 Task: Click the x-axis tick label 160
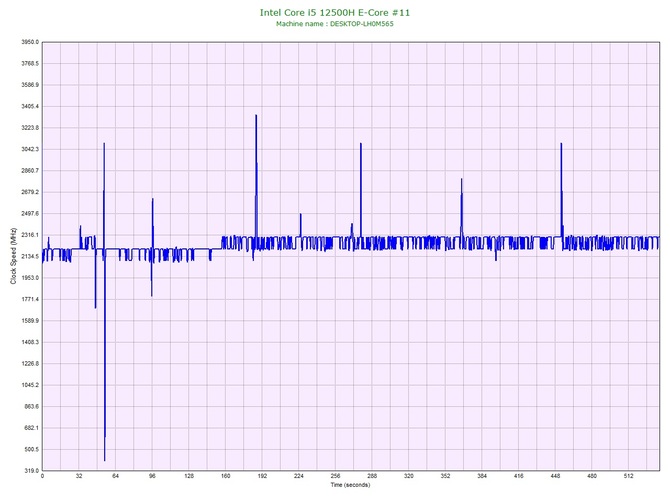point(226,476)
